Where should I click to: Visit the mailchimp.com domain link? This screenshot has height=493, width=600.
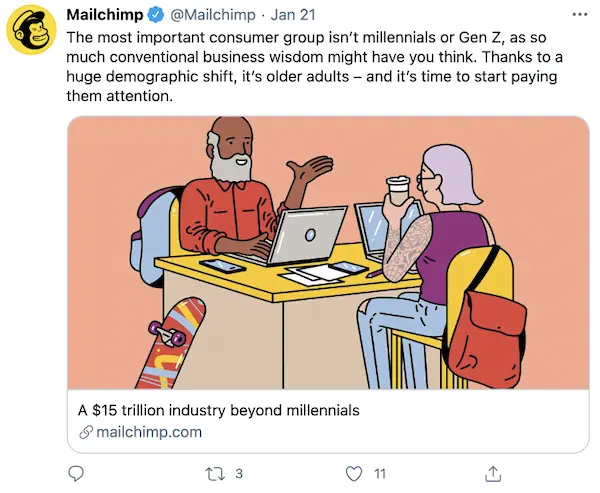click(149, 432)
